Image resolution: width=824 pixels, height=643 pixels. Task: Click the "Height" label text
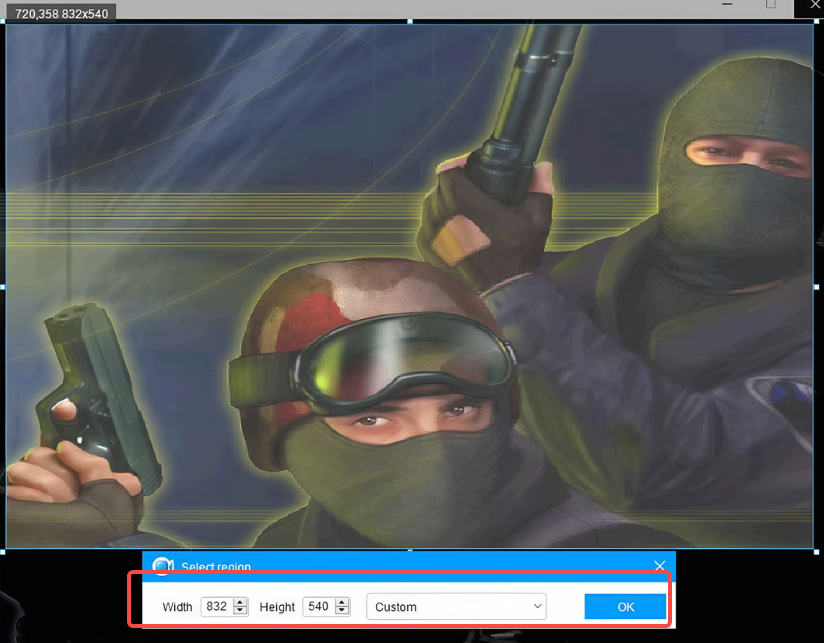277,607
